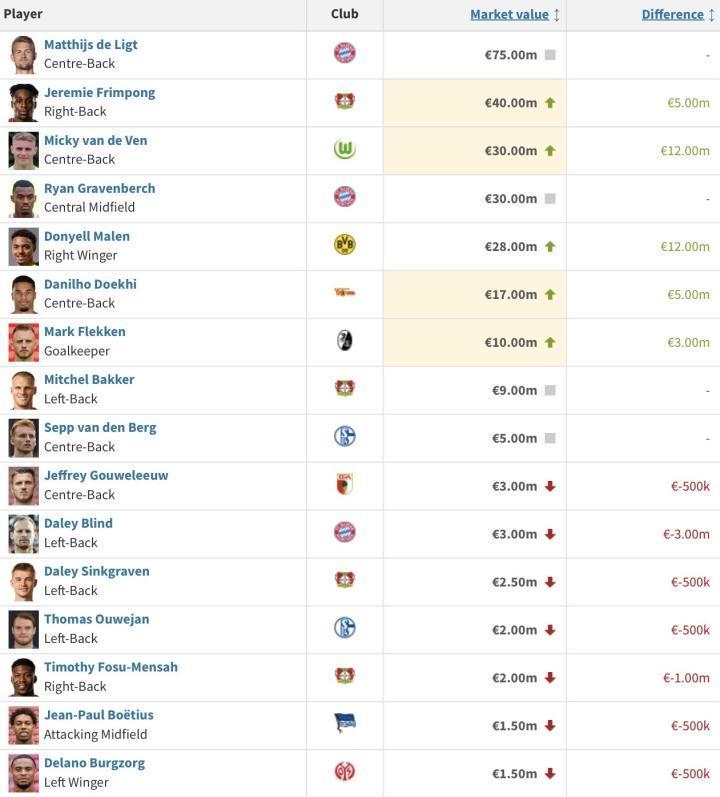Go to Daley Blind's profile page

(78, 523)
